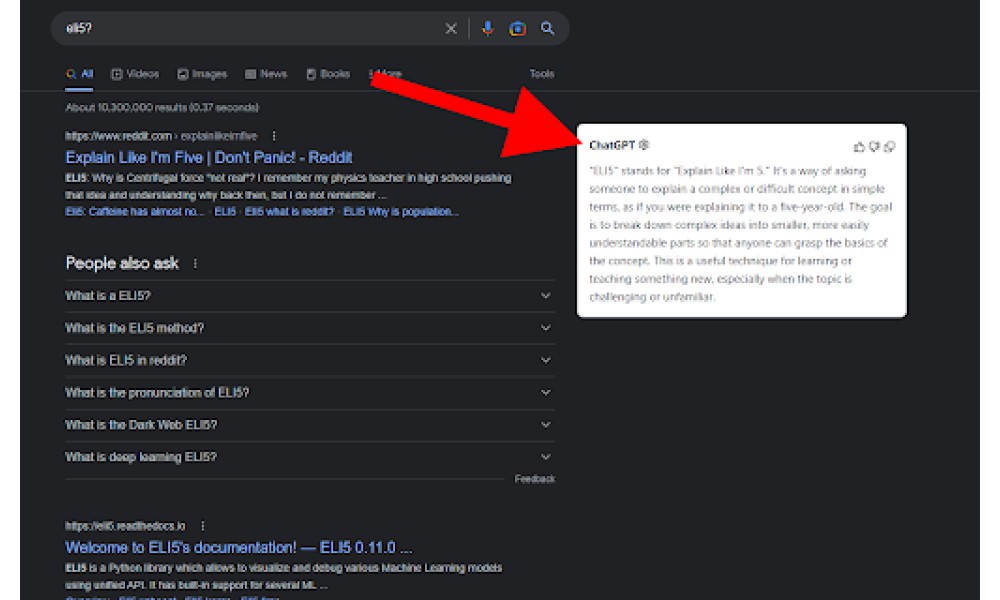Expand 'What is the pronunciation of ELI5?' question
This screenshot has width=1000, height=600.
tap(310, 393)
